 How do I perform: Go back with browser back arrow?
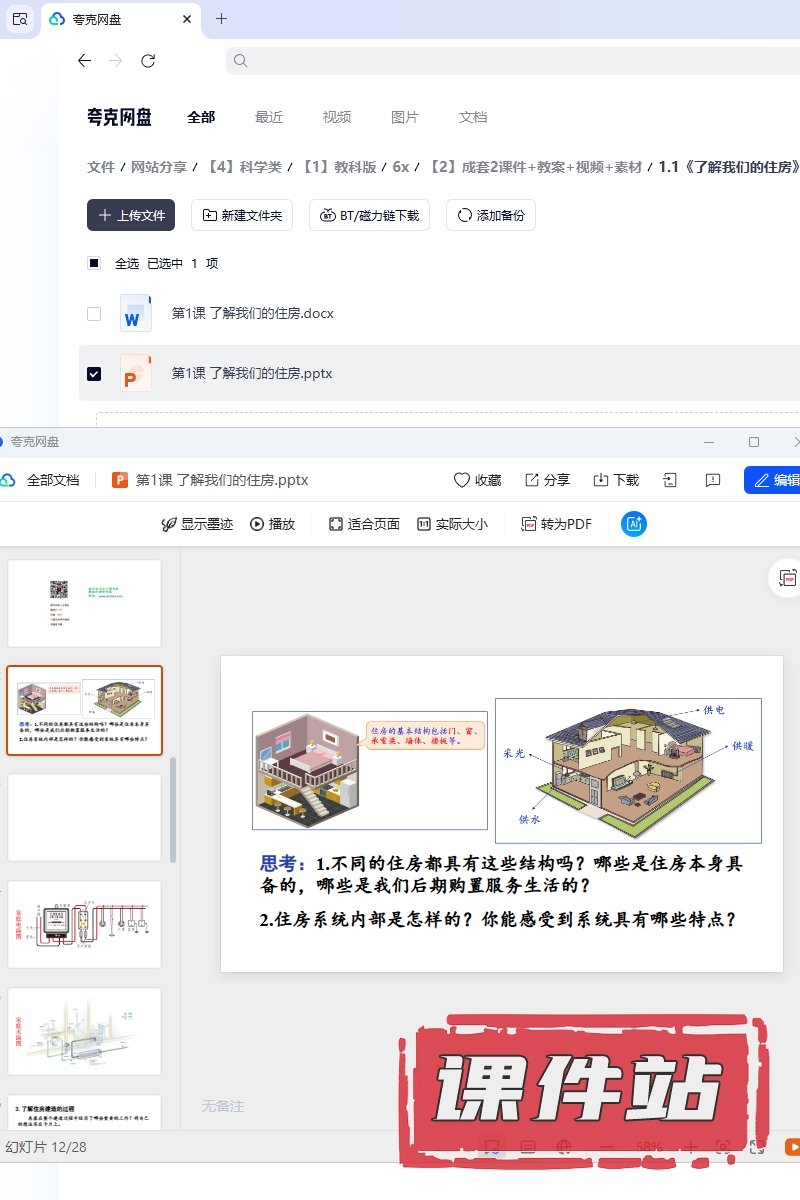point(84,61)
